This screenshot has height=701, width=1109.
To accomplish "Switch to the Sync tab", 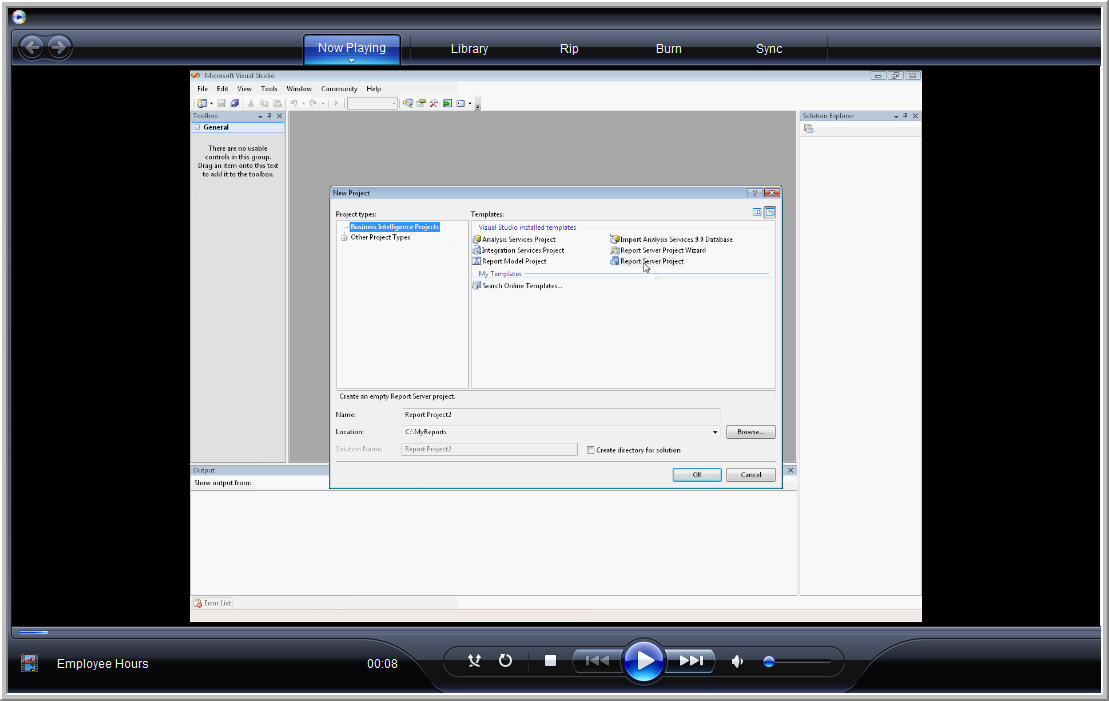I will [x=769, y=49].
